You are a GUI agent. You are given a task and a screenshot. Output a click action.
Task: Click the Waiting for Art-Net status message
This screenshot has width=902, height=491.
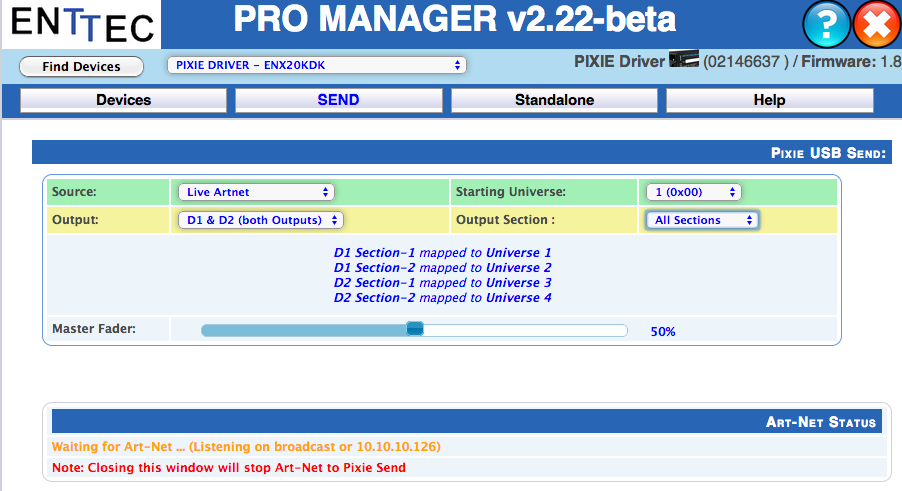click(246, 446)
